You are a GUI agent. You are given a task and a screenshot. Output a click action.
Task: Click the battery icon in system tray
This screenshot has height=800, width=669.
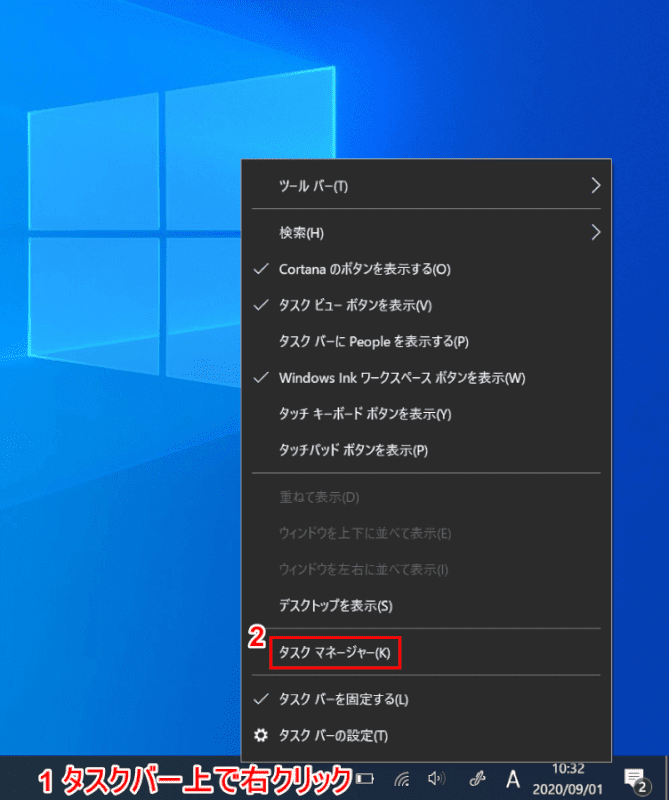click(x=364, y=779)
